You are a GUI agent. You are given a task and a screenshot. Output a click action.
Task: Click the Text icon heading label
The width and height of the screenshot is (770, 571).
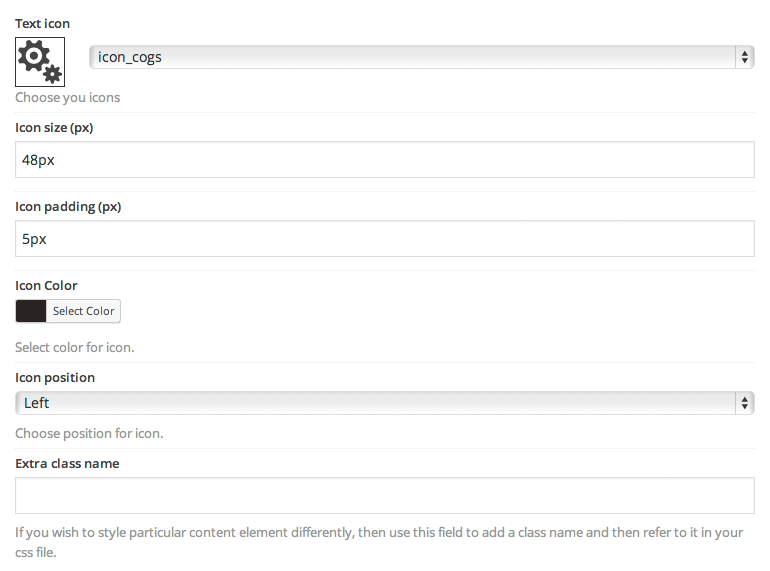[42, 24]
